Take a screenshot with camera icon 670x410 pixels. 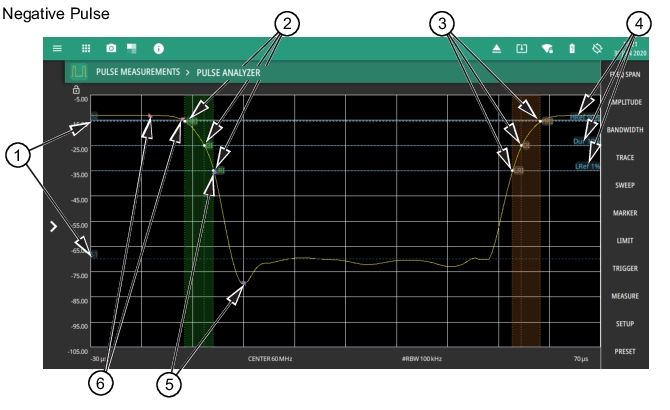click(x=111, y=48)
